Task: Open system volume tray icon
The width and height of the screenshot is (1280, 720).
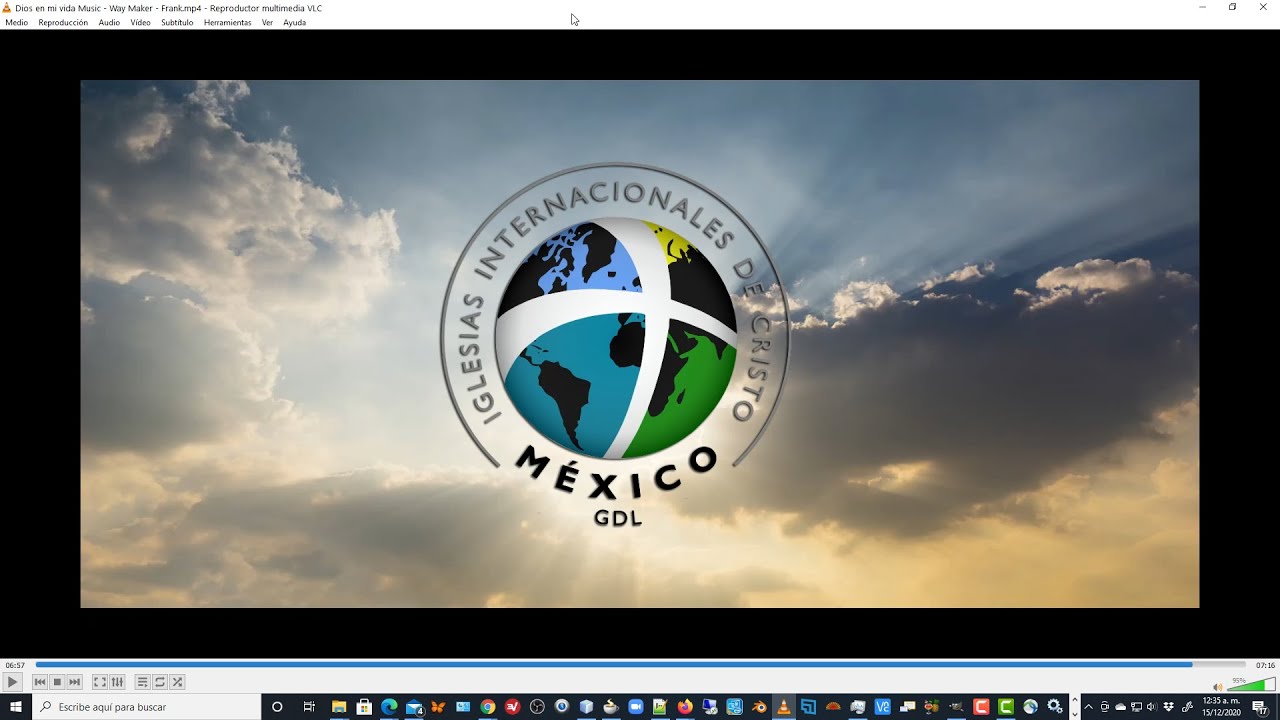Action: 1151,707
